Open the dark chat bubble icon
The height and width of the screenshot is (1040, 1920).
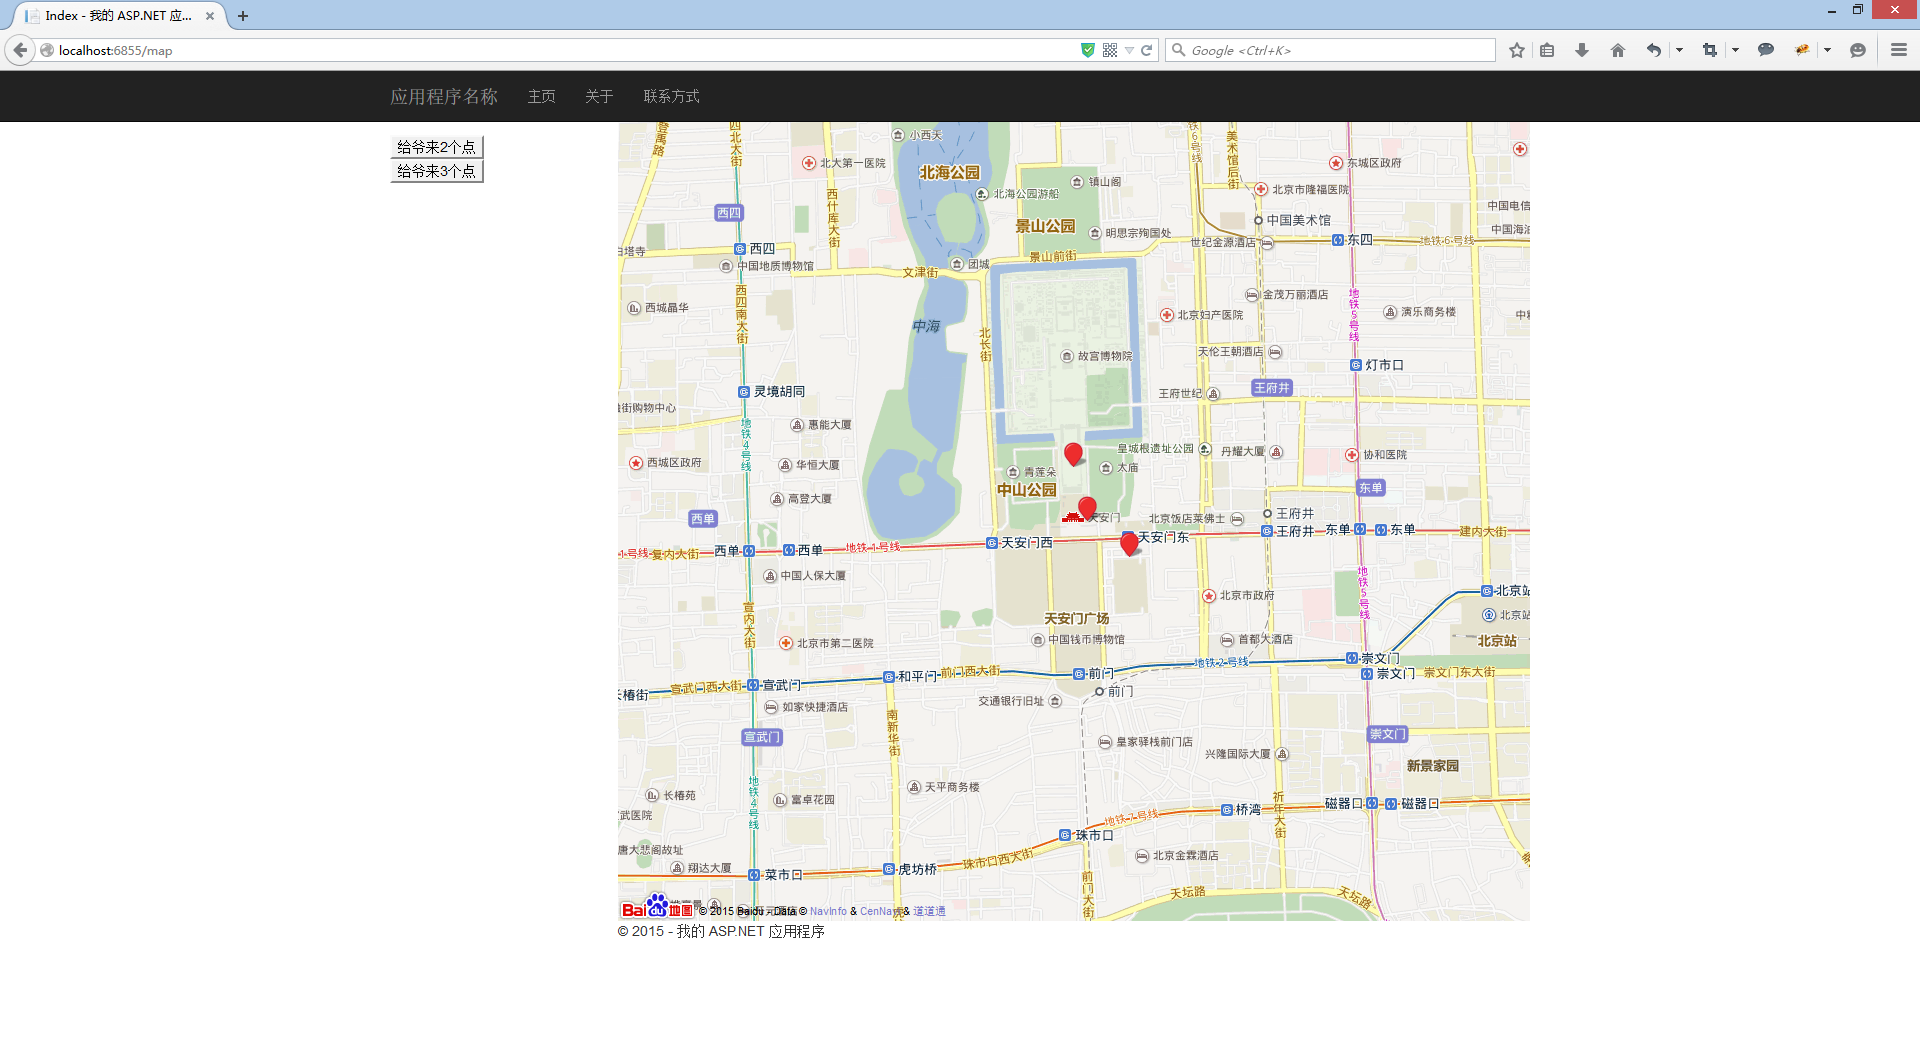pyautogui.click(x=1766, y=50)
